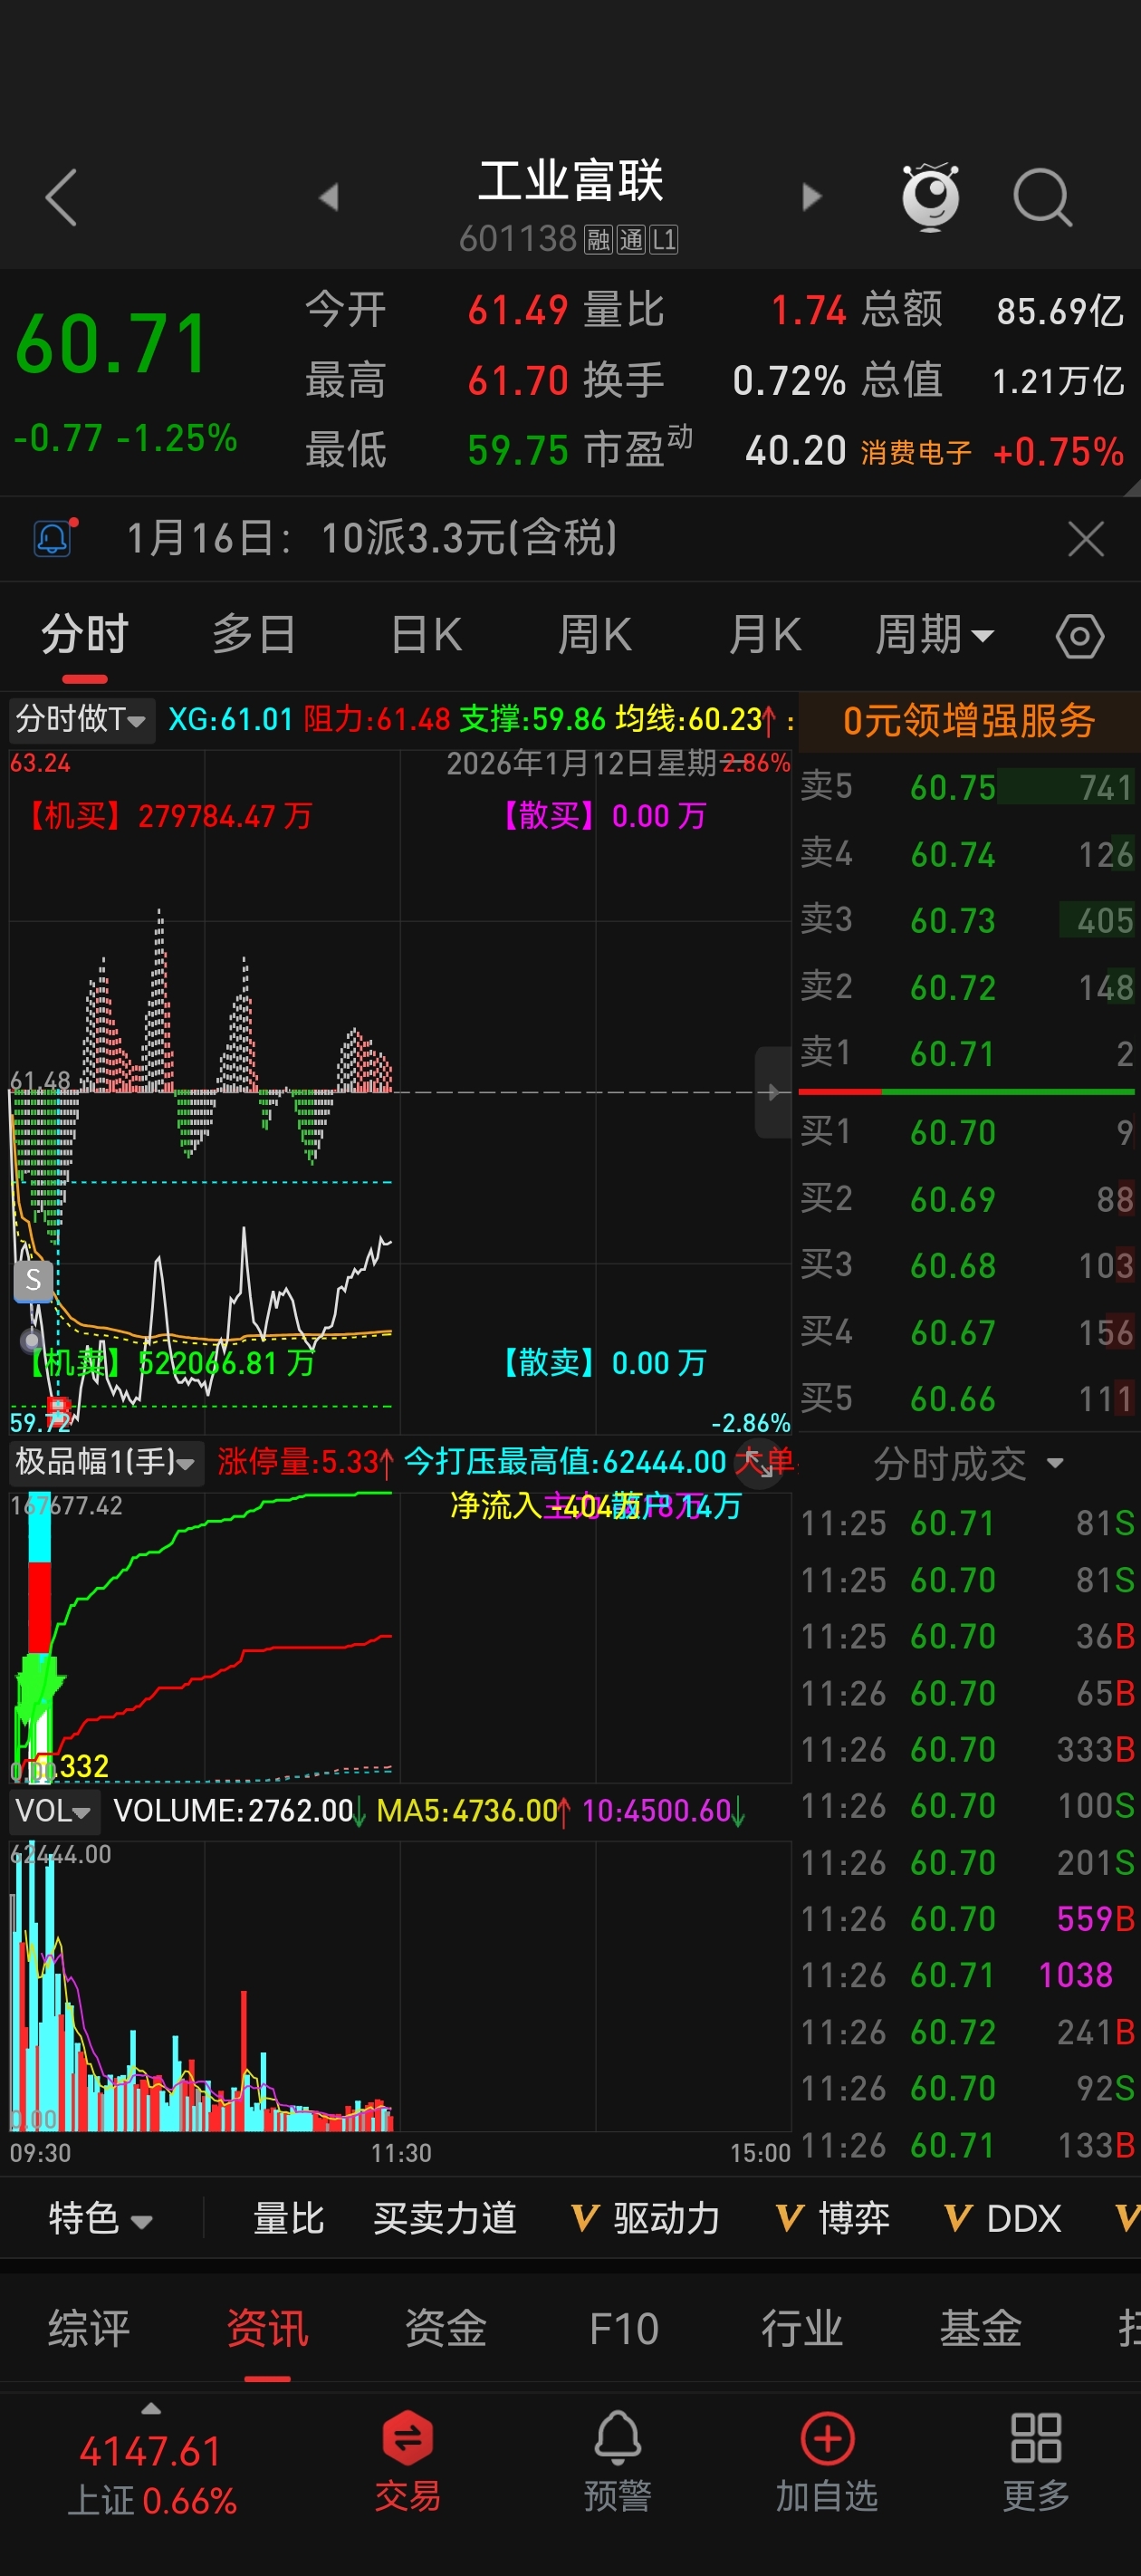
Task: Tap the 买2 row at 60.69
Action: [x=969, y=1198]
